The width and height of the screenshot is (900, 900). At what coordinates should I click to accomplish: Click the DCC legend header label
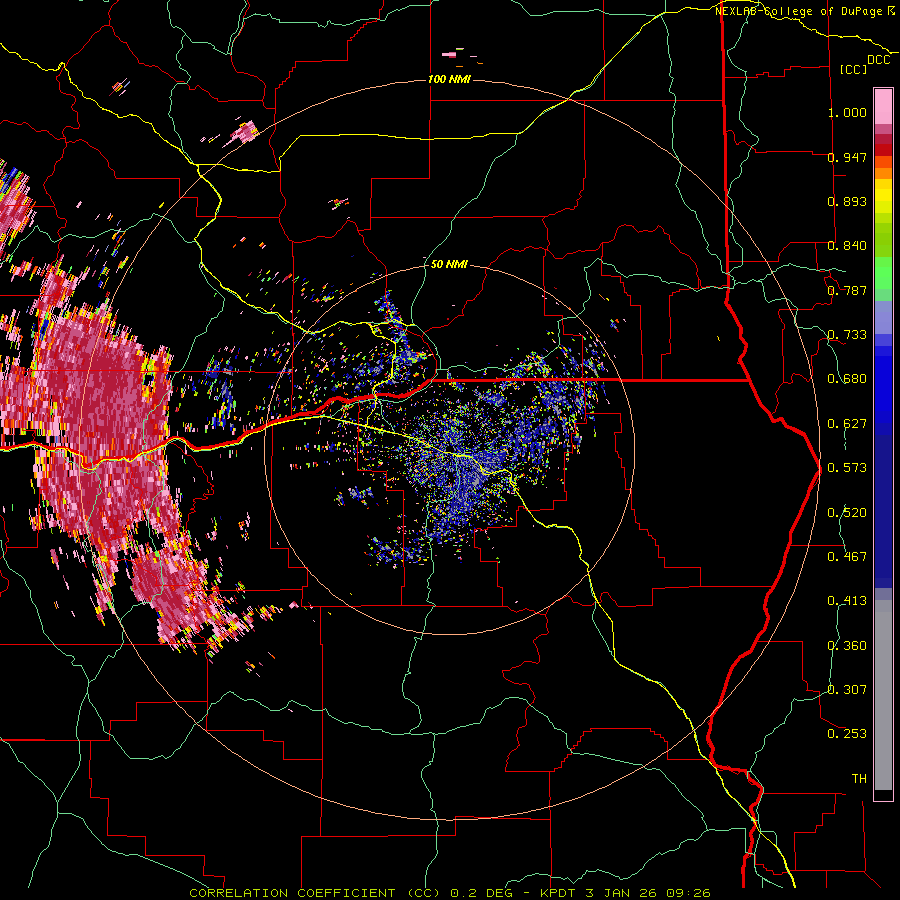pyautogui.click(x=879, y=60)
